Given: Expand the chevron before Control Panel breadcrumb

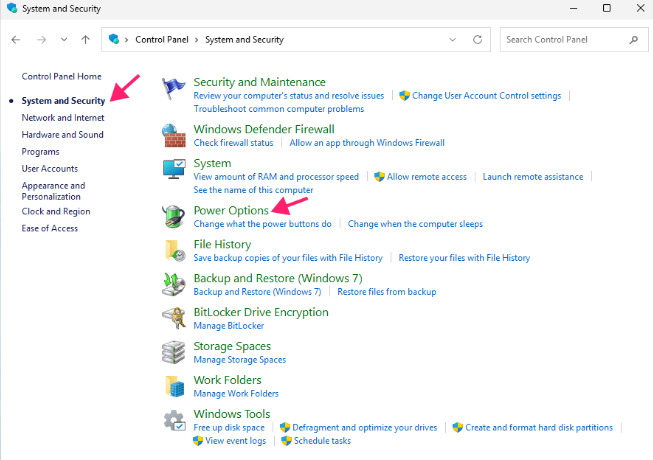Looking at the screenshot, I should click(x=126, y=40).
